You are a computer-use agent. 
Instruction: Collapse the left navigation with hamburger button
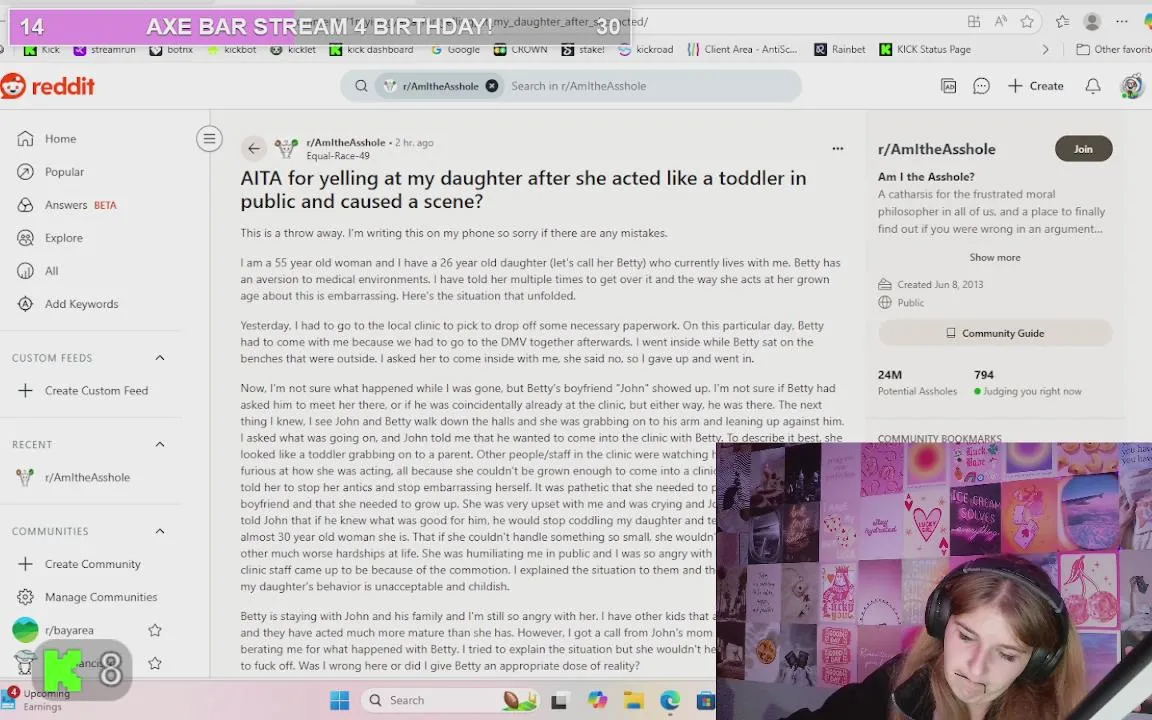tap(209, 139)
